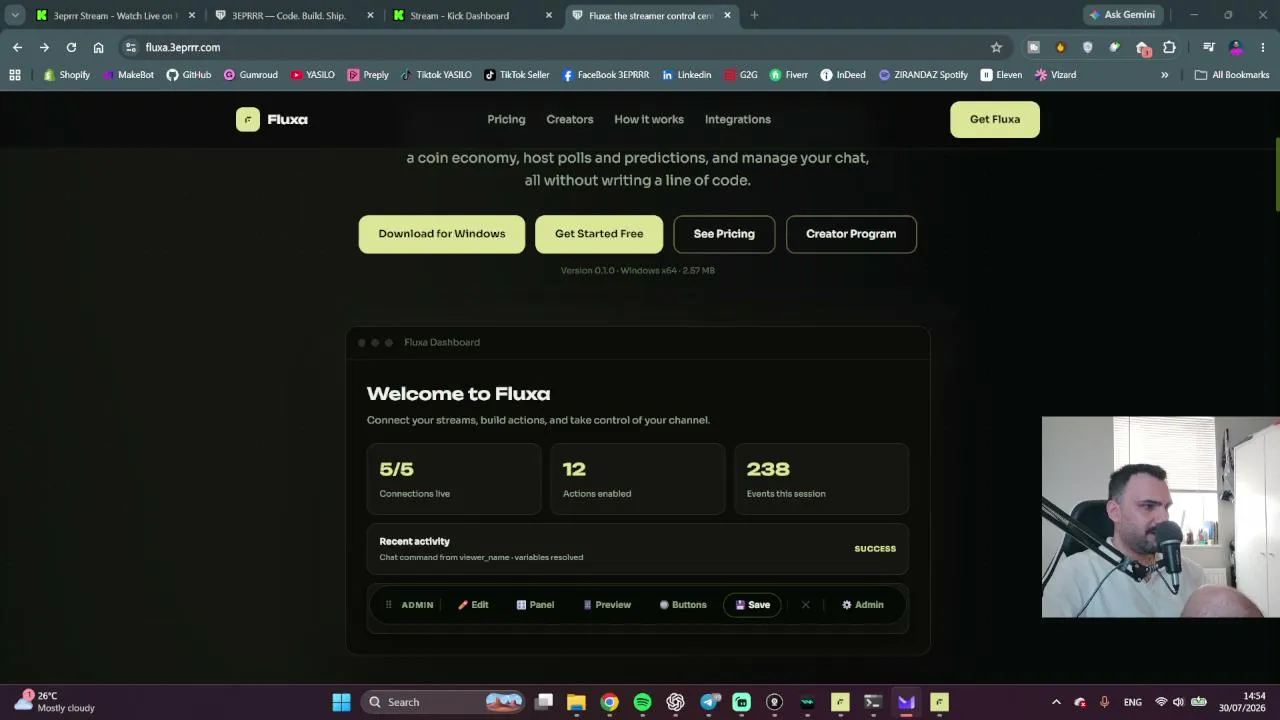
Task: Open the Integrations nav item
Action: [x=738, y=119]
